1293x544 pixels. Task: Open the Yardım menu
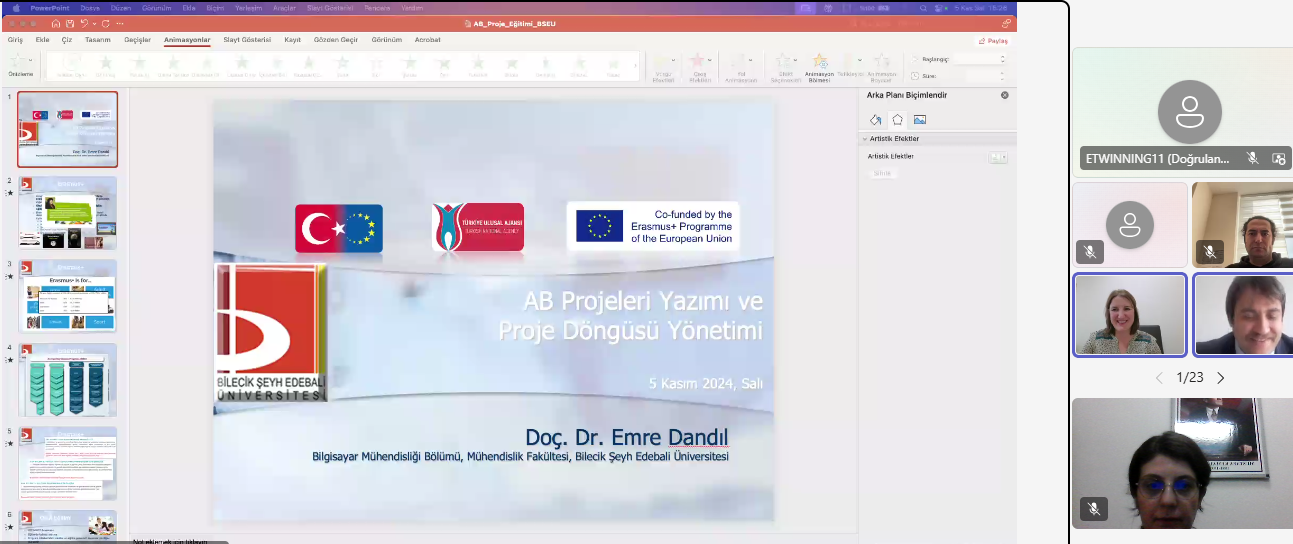(x=412, y=8)
